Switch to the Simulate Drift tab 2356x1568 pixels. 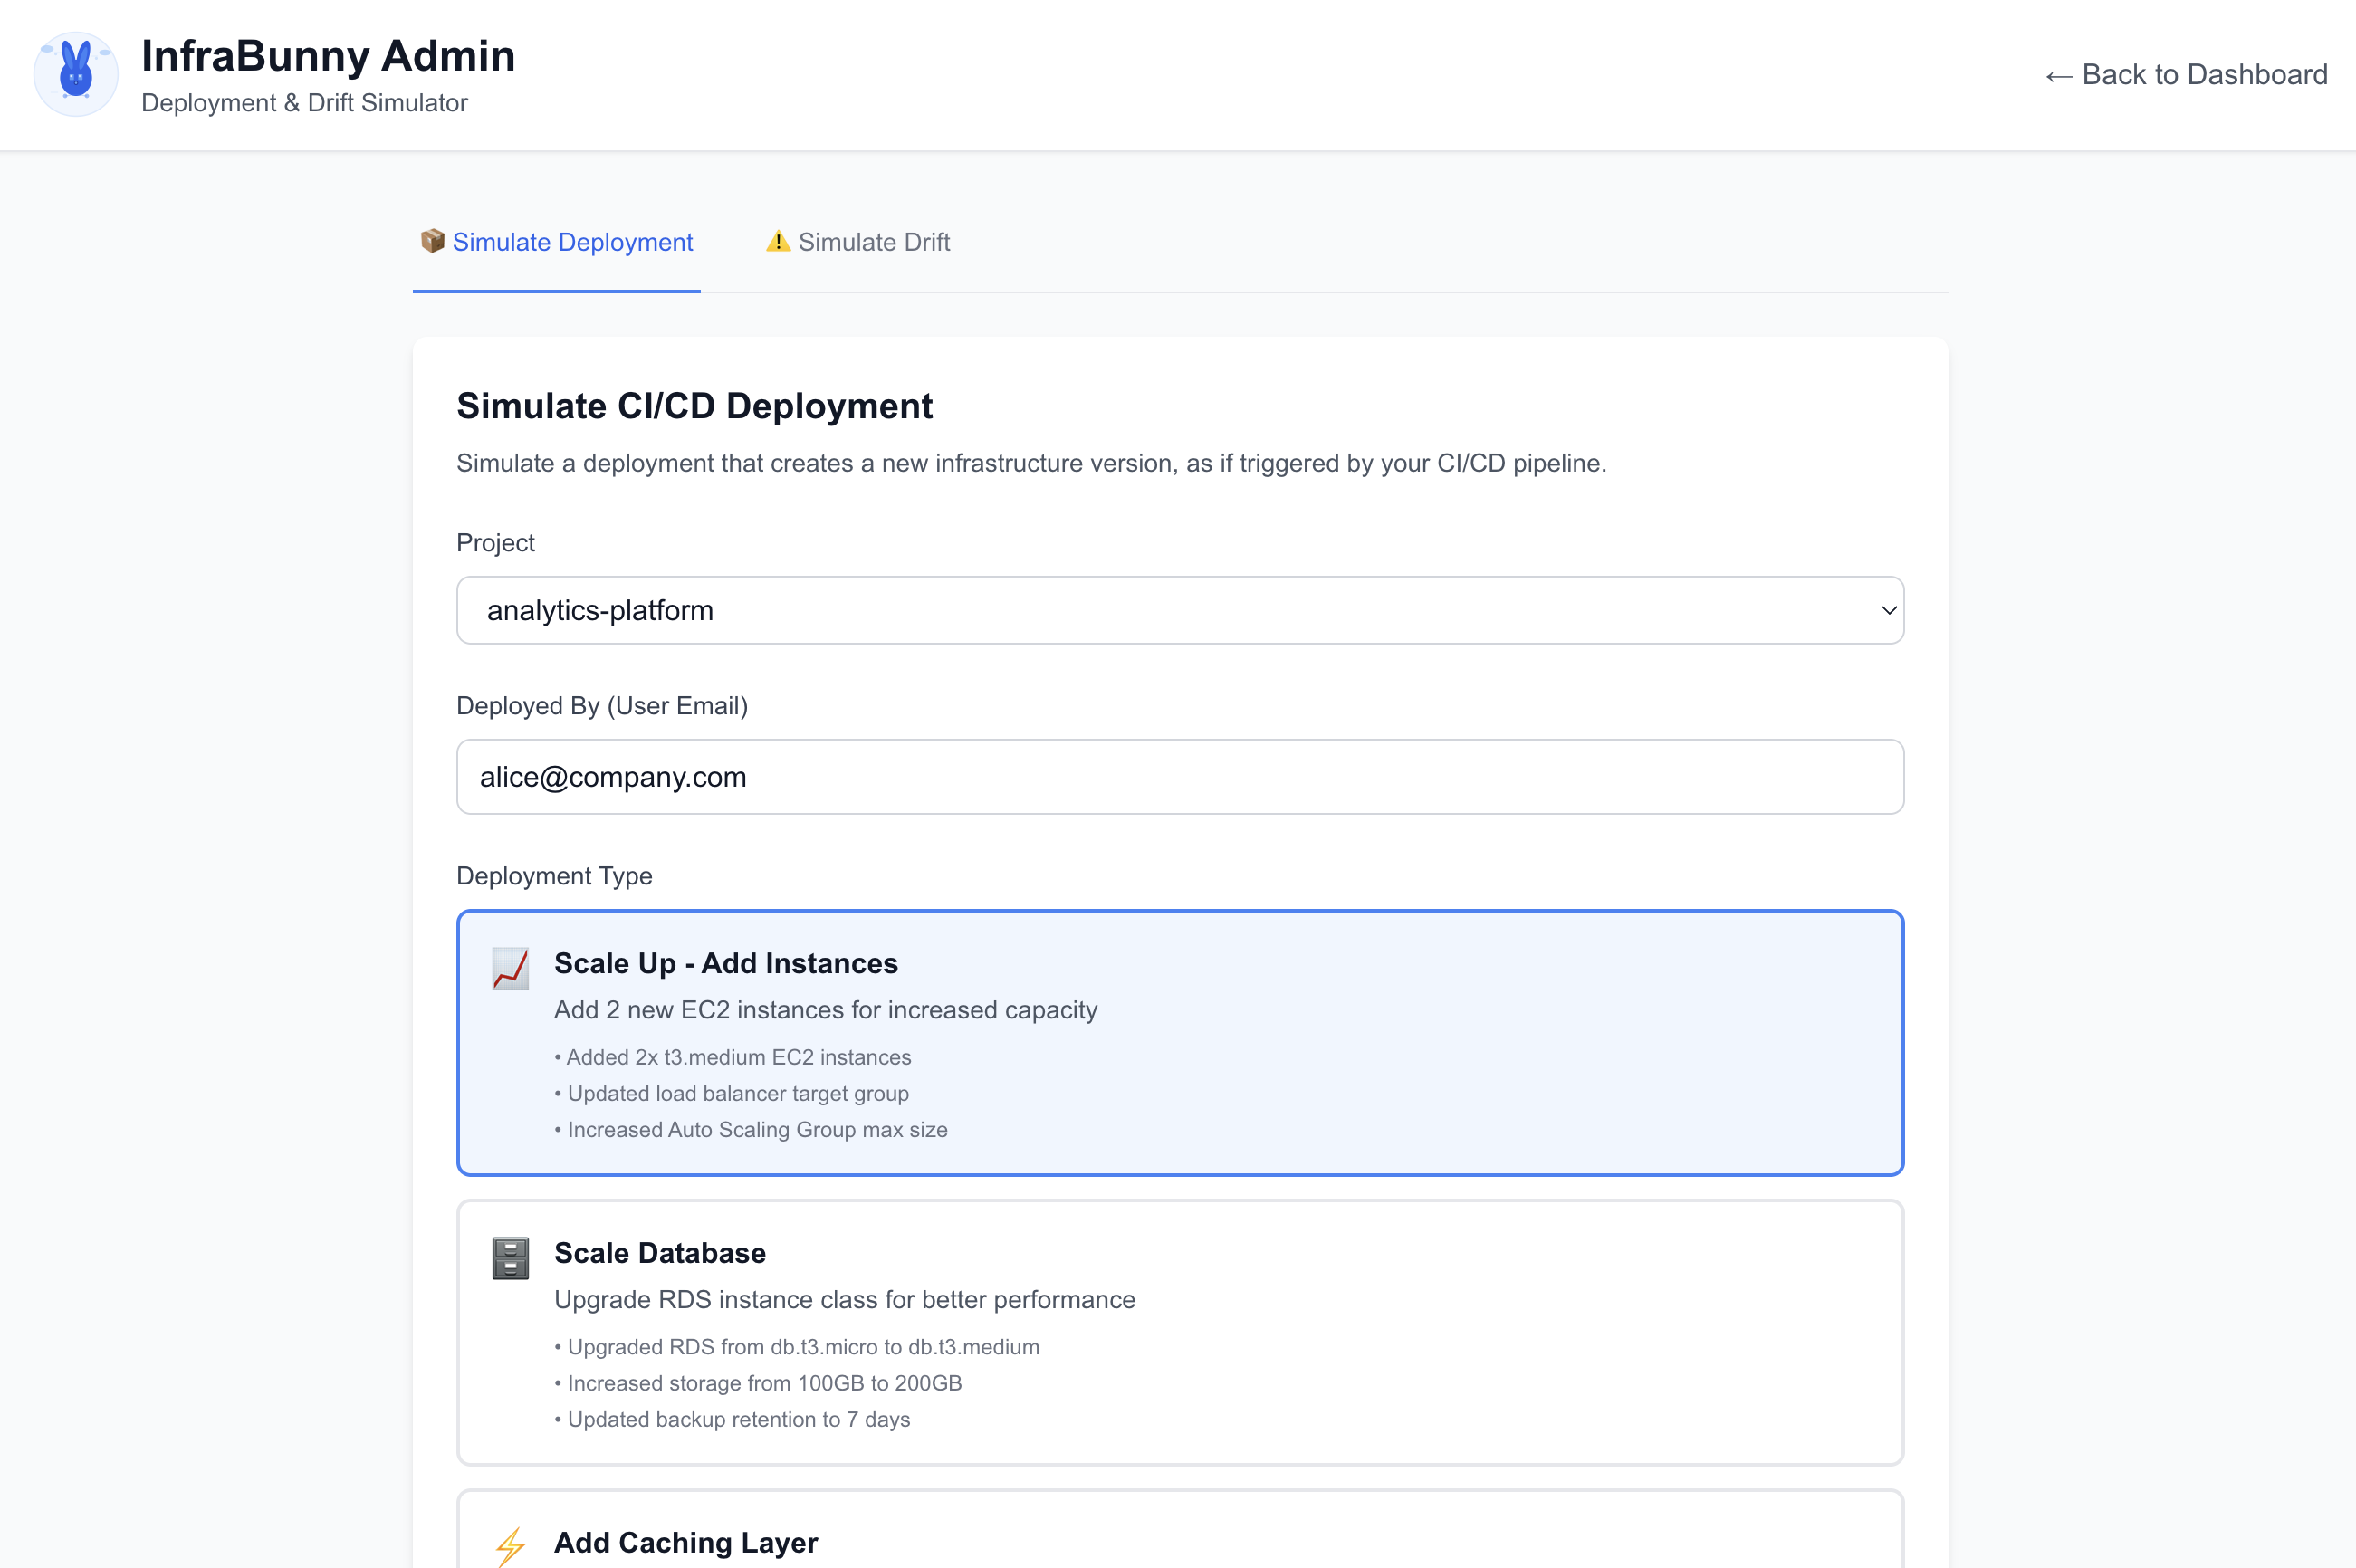tap(858, 242)
